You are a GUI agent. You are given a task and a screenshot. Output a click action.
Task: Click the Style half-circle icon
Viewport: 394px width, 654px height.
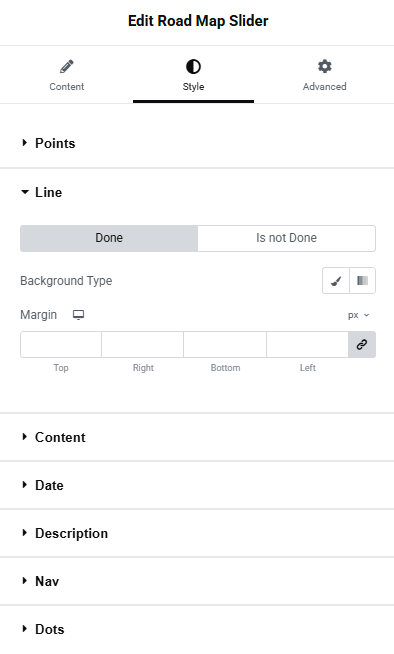pyautogui.click(x=193, y=66)
